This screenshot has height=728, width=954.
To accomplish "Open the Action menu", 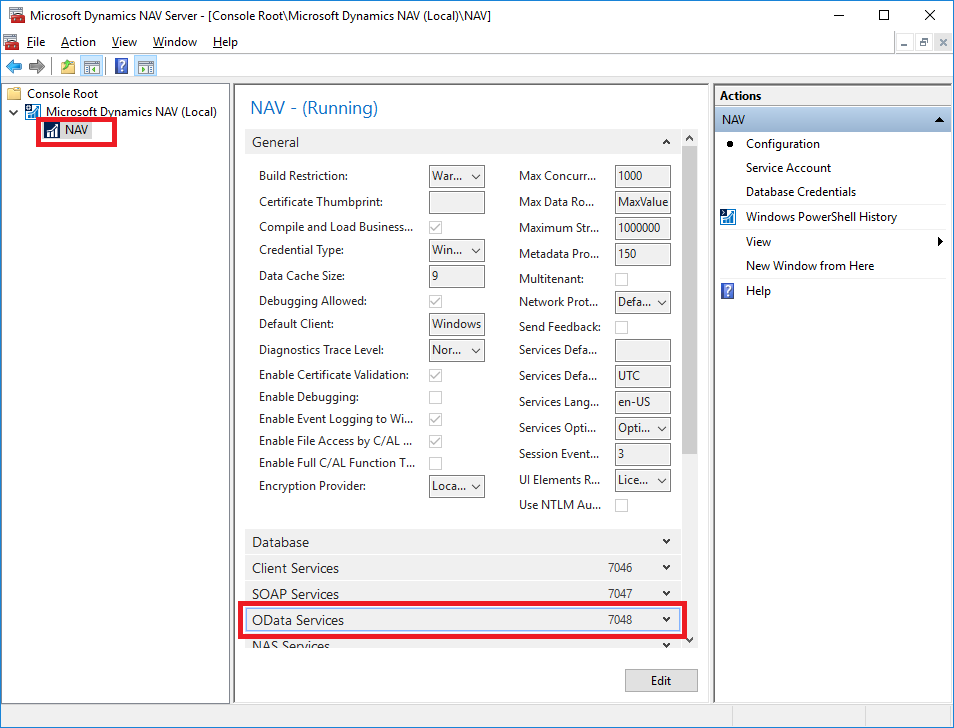I will tap(78, 42).
